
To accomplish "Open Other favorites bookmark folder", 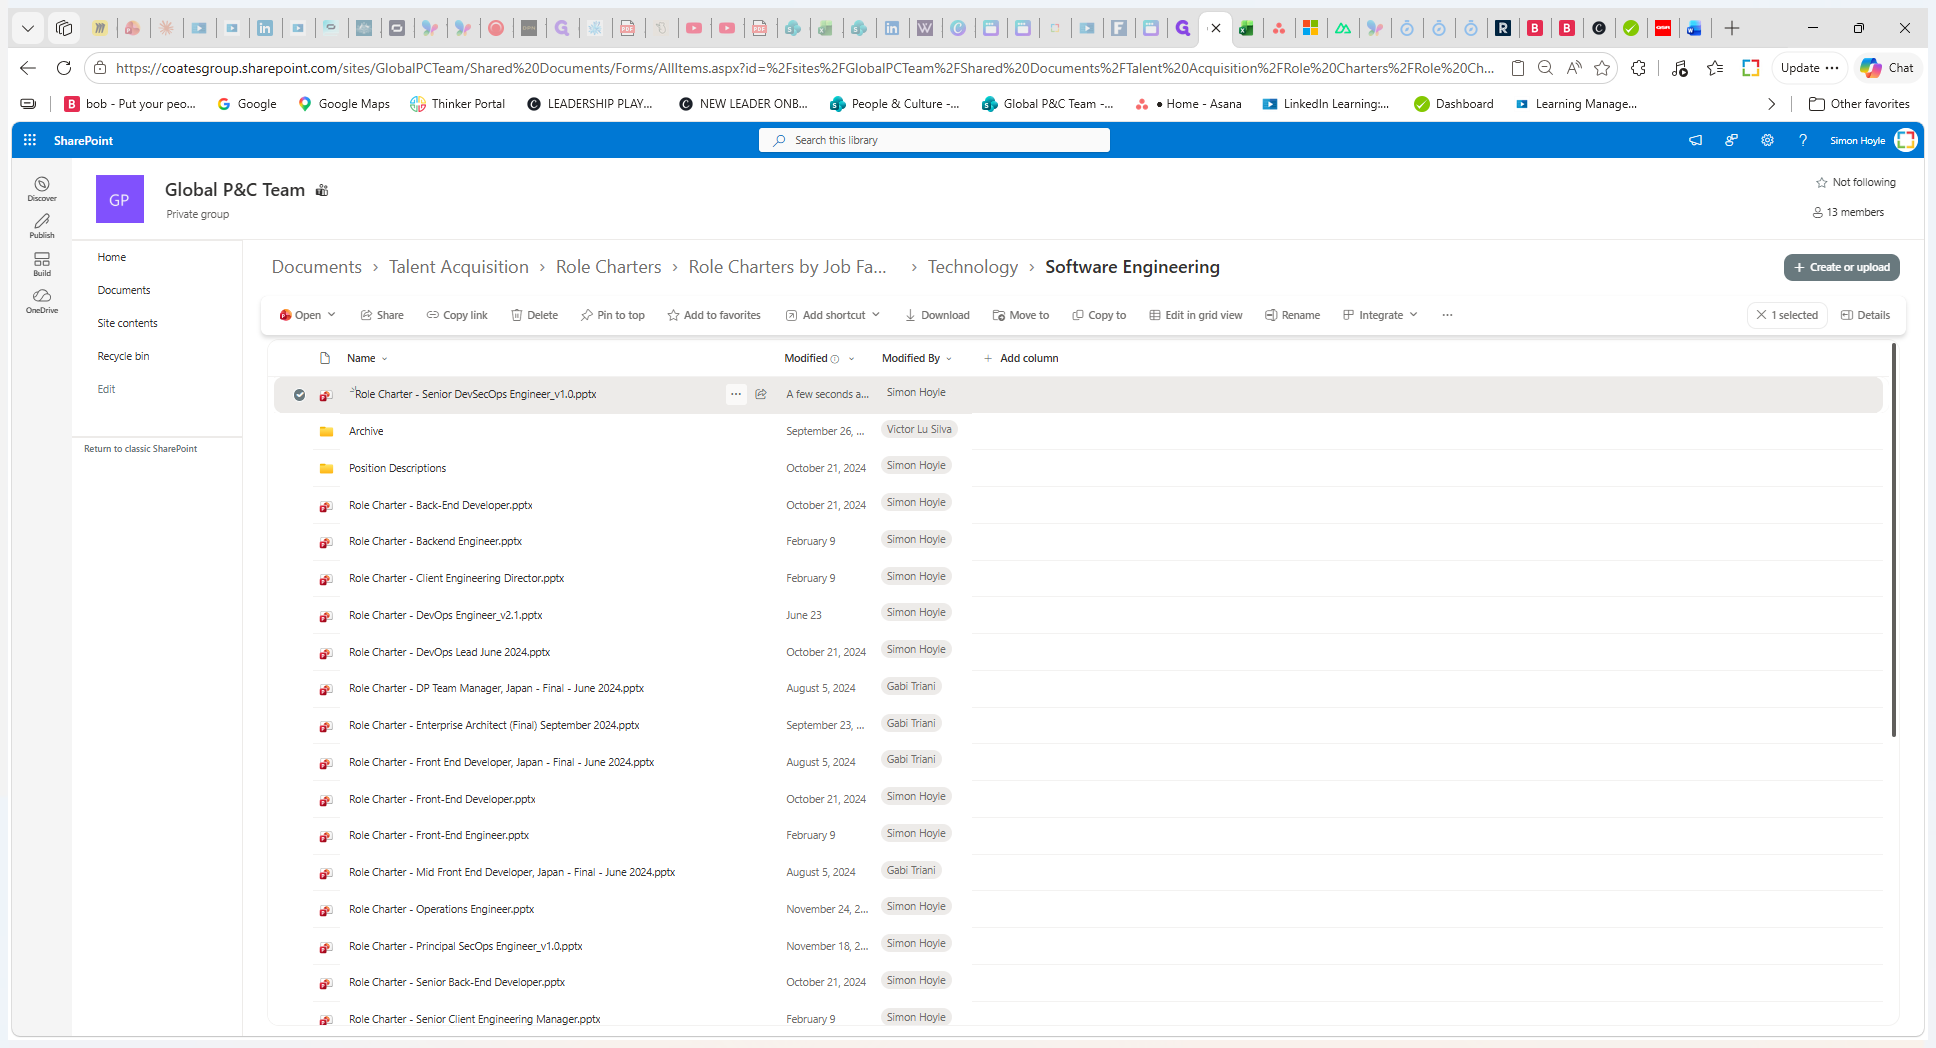I will (x=1859, y=104).
